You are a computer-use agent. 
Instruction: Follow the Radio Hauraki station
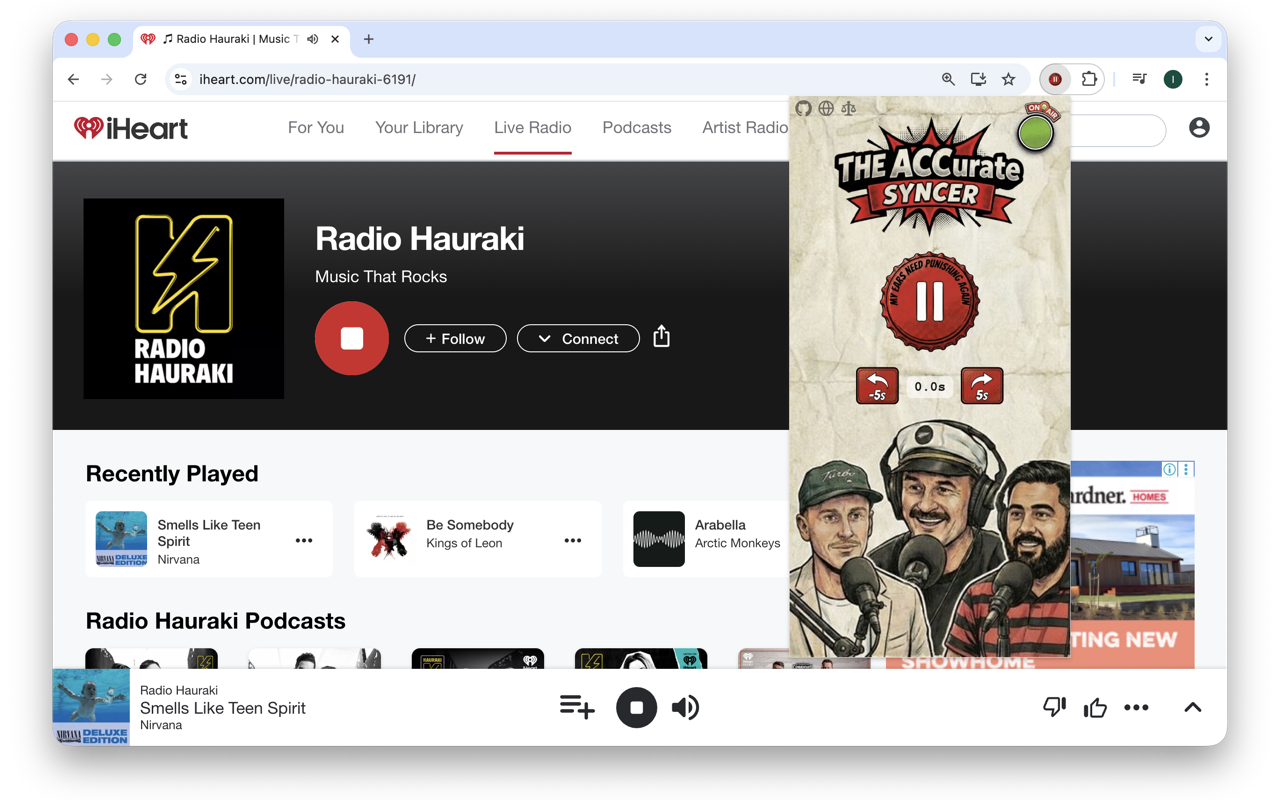pos(455,339)
